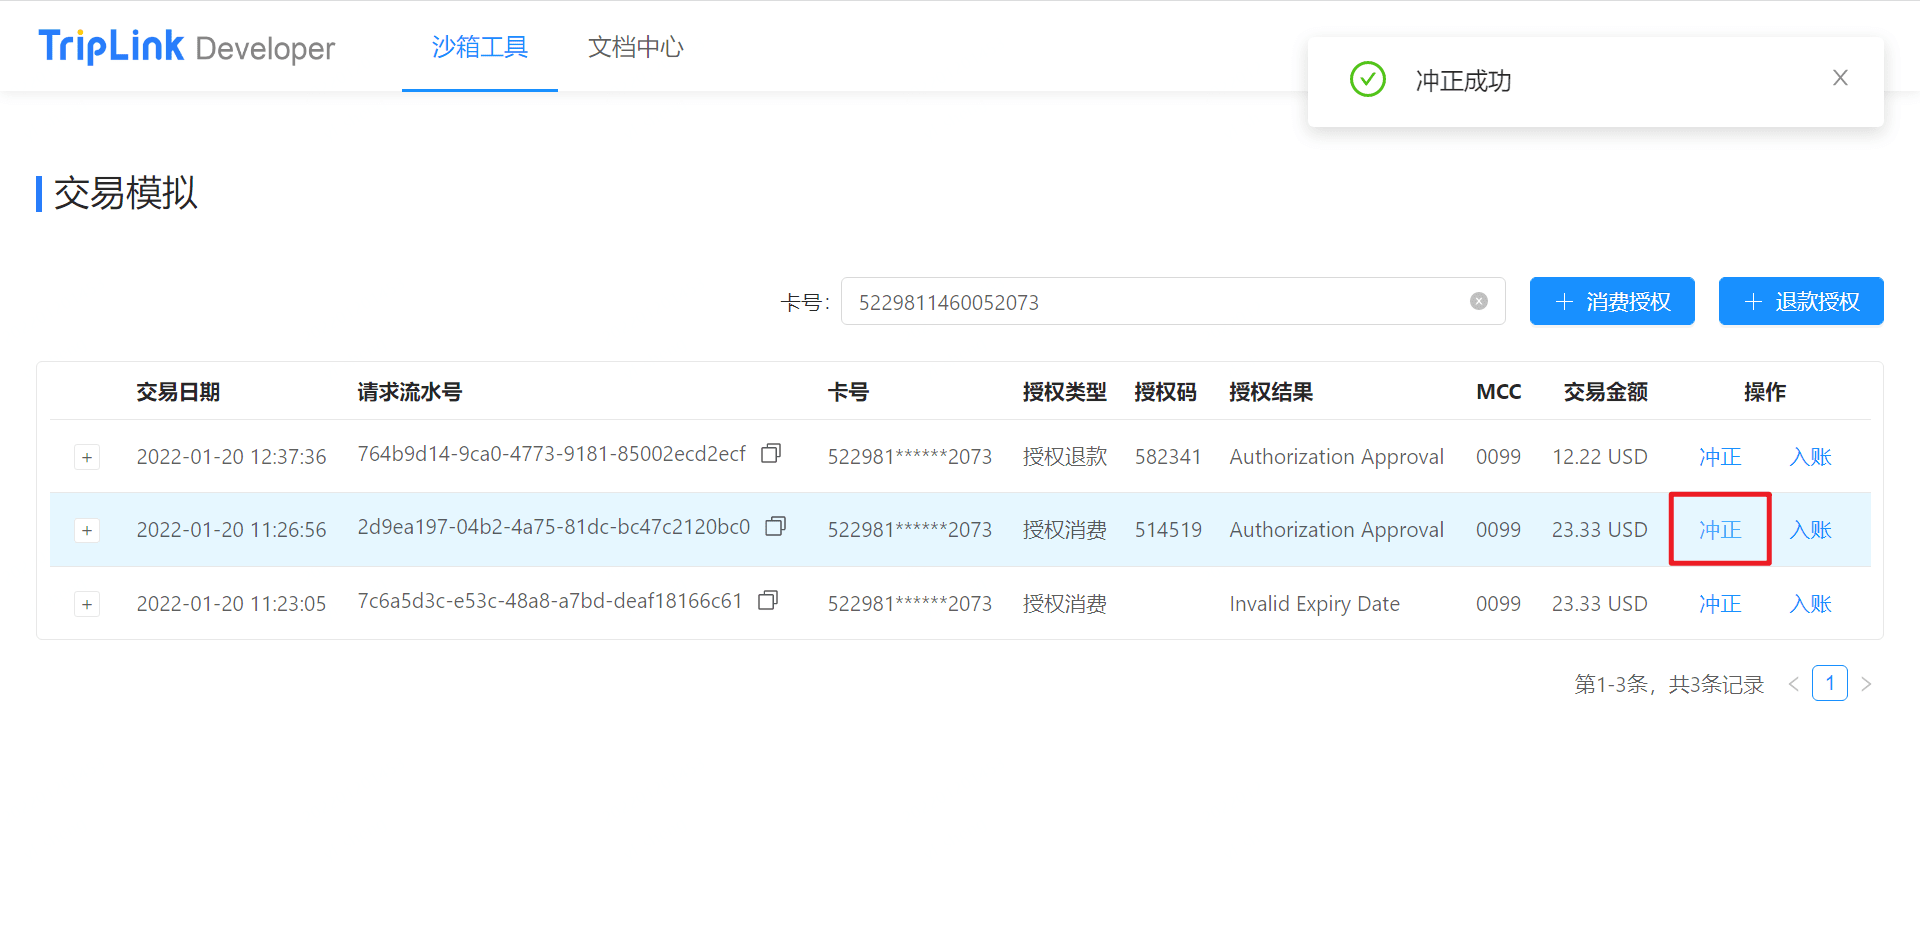
Task: Expand the 11:23:05 transaction row
Action: [x=87, y=605]
